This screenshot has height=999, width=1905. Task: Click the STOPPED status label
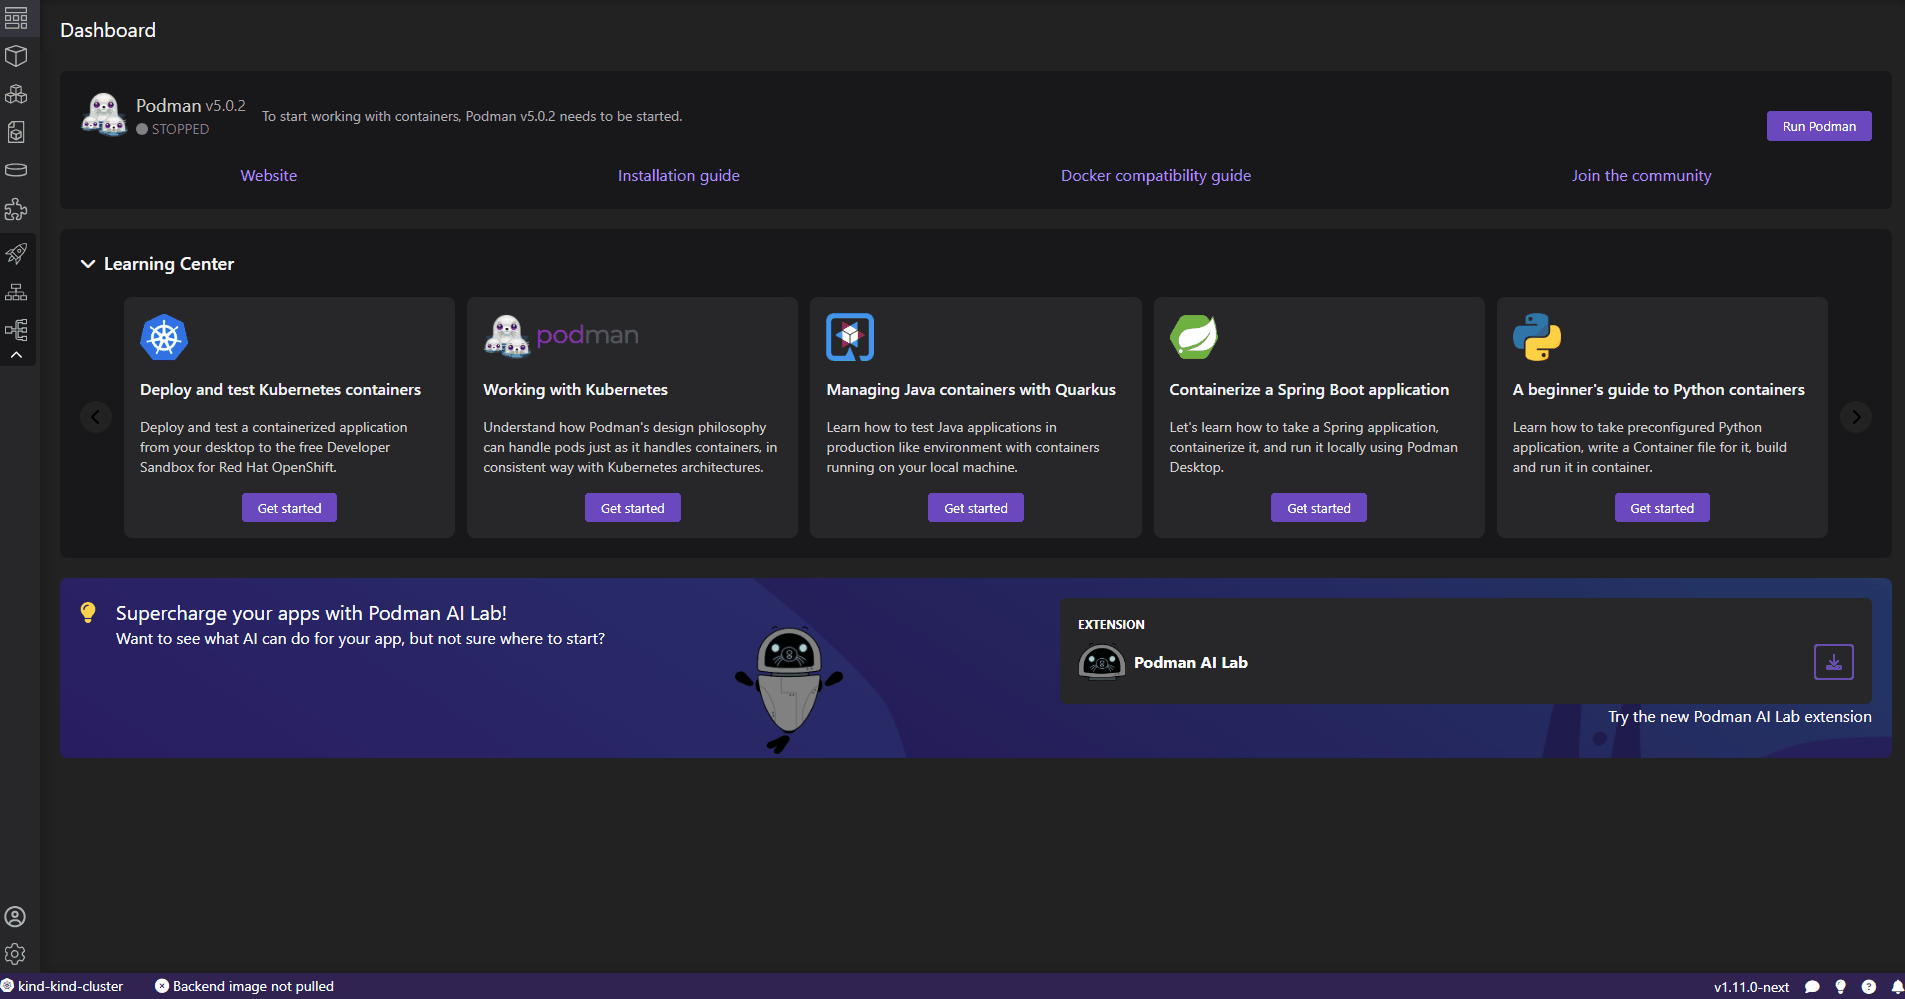pos(180,129)
